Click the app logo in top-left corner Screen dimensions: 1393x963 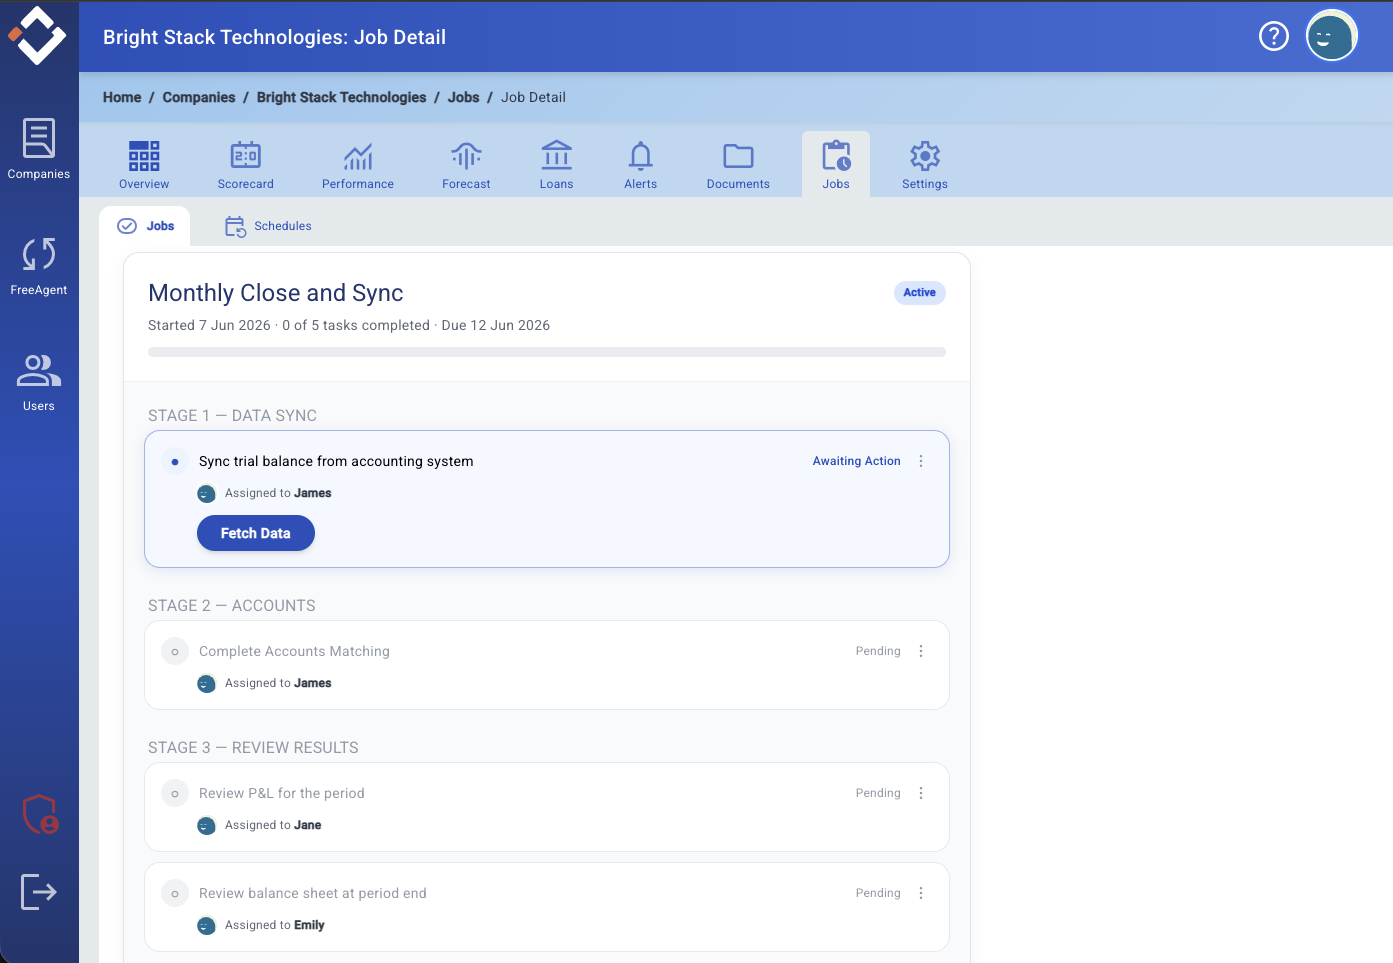click(x=38, y=36)
